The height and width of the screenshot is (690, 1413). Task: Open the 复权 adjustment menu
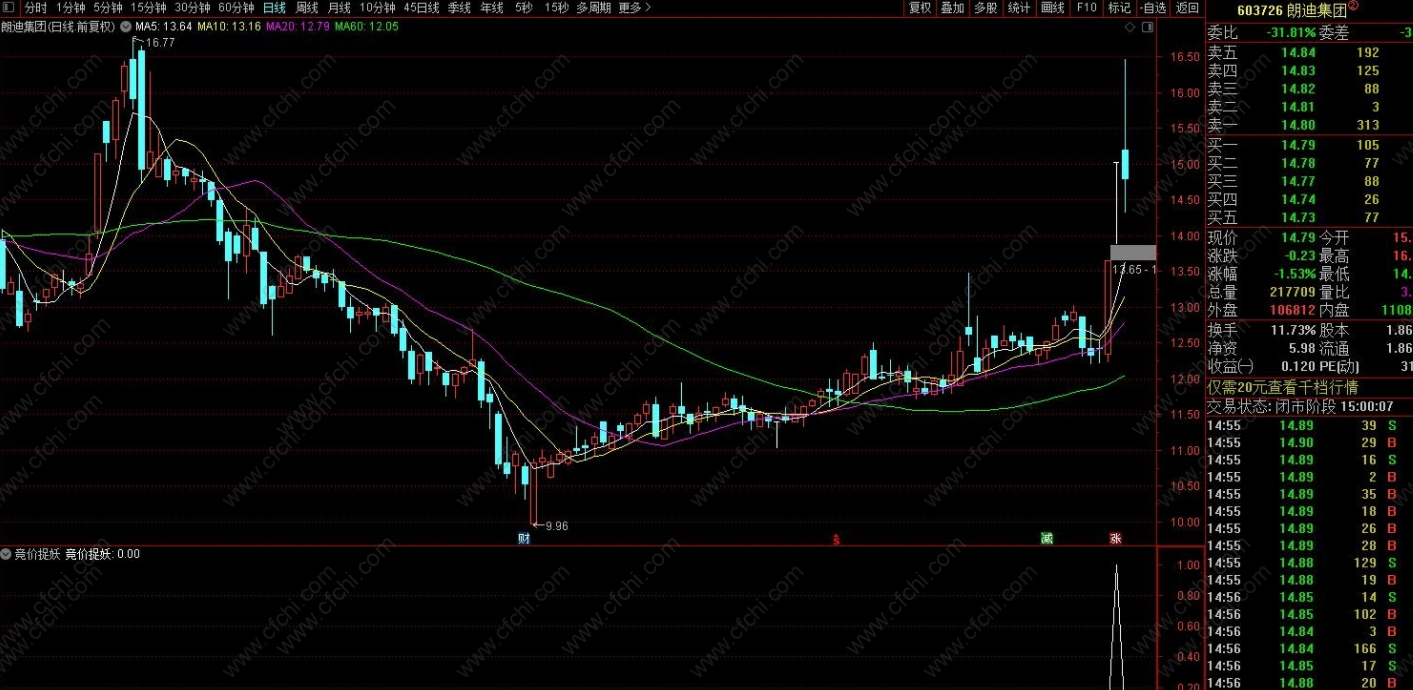pos(919,8)
